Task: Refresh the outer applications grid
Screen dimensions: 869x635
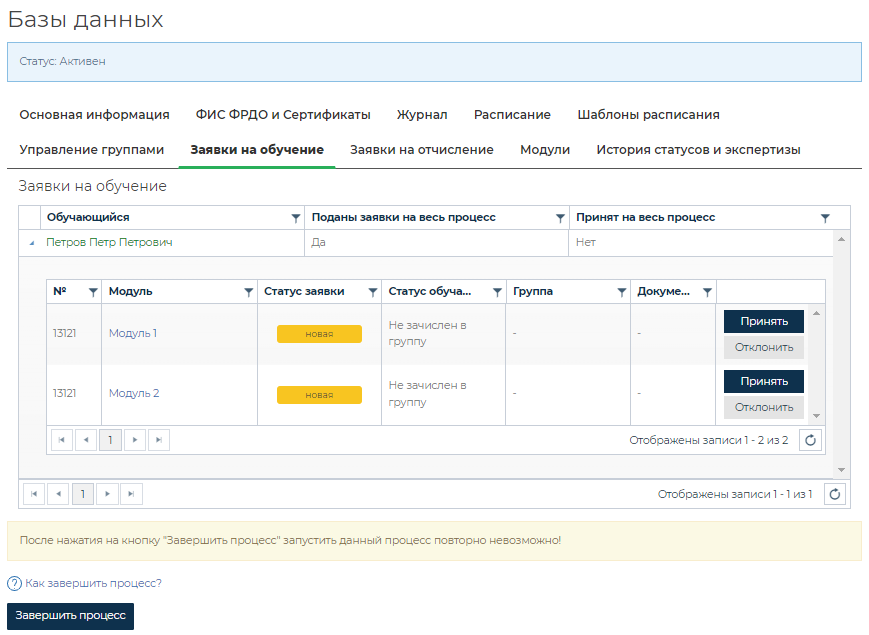Action: click(x=837, y=494)
